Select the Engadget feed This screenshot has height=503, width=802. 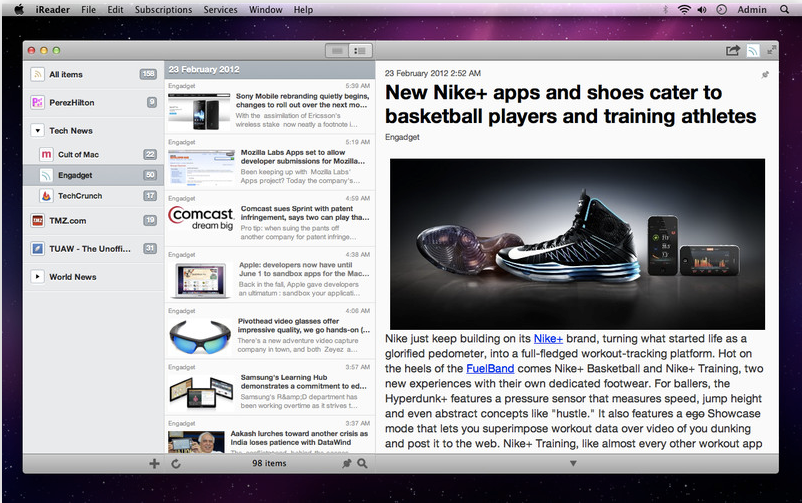click(x=94, y=175)
